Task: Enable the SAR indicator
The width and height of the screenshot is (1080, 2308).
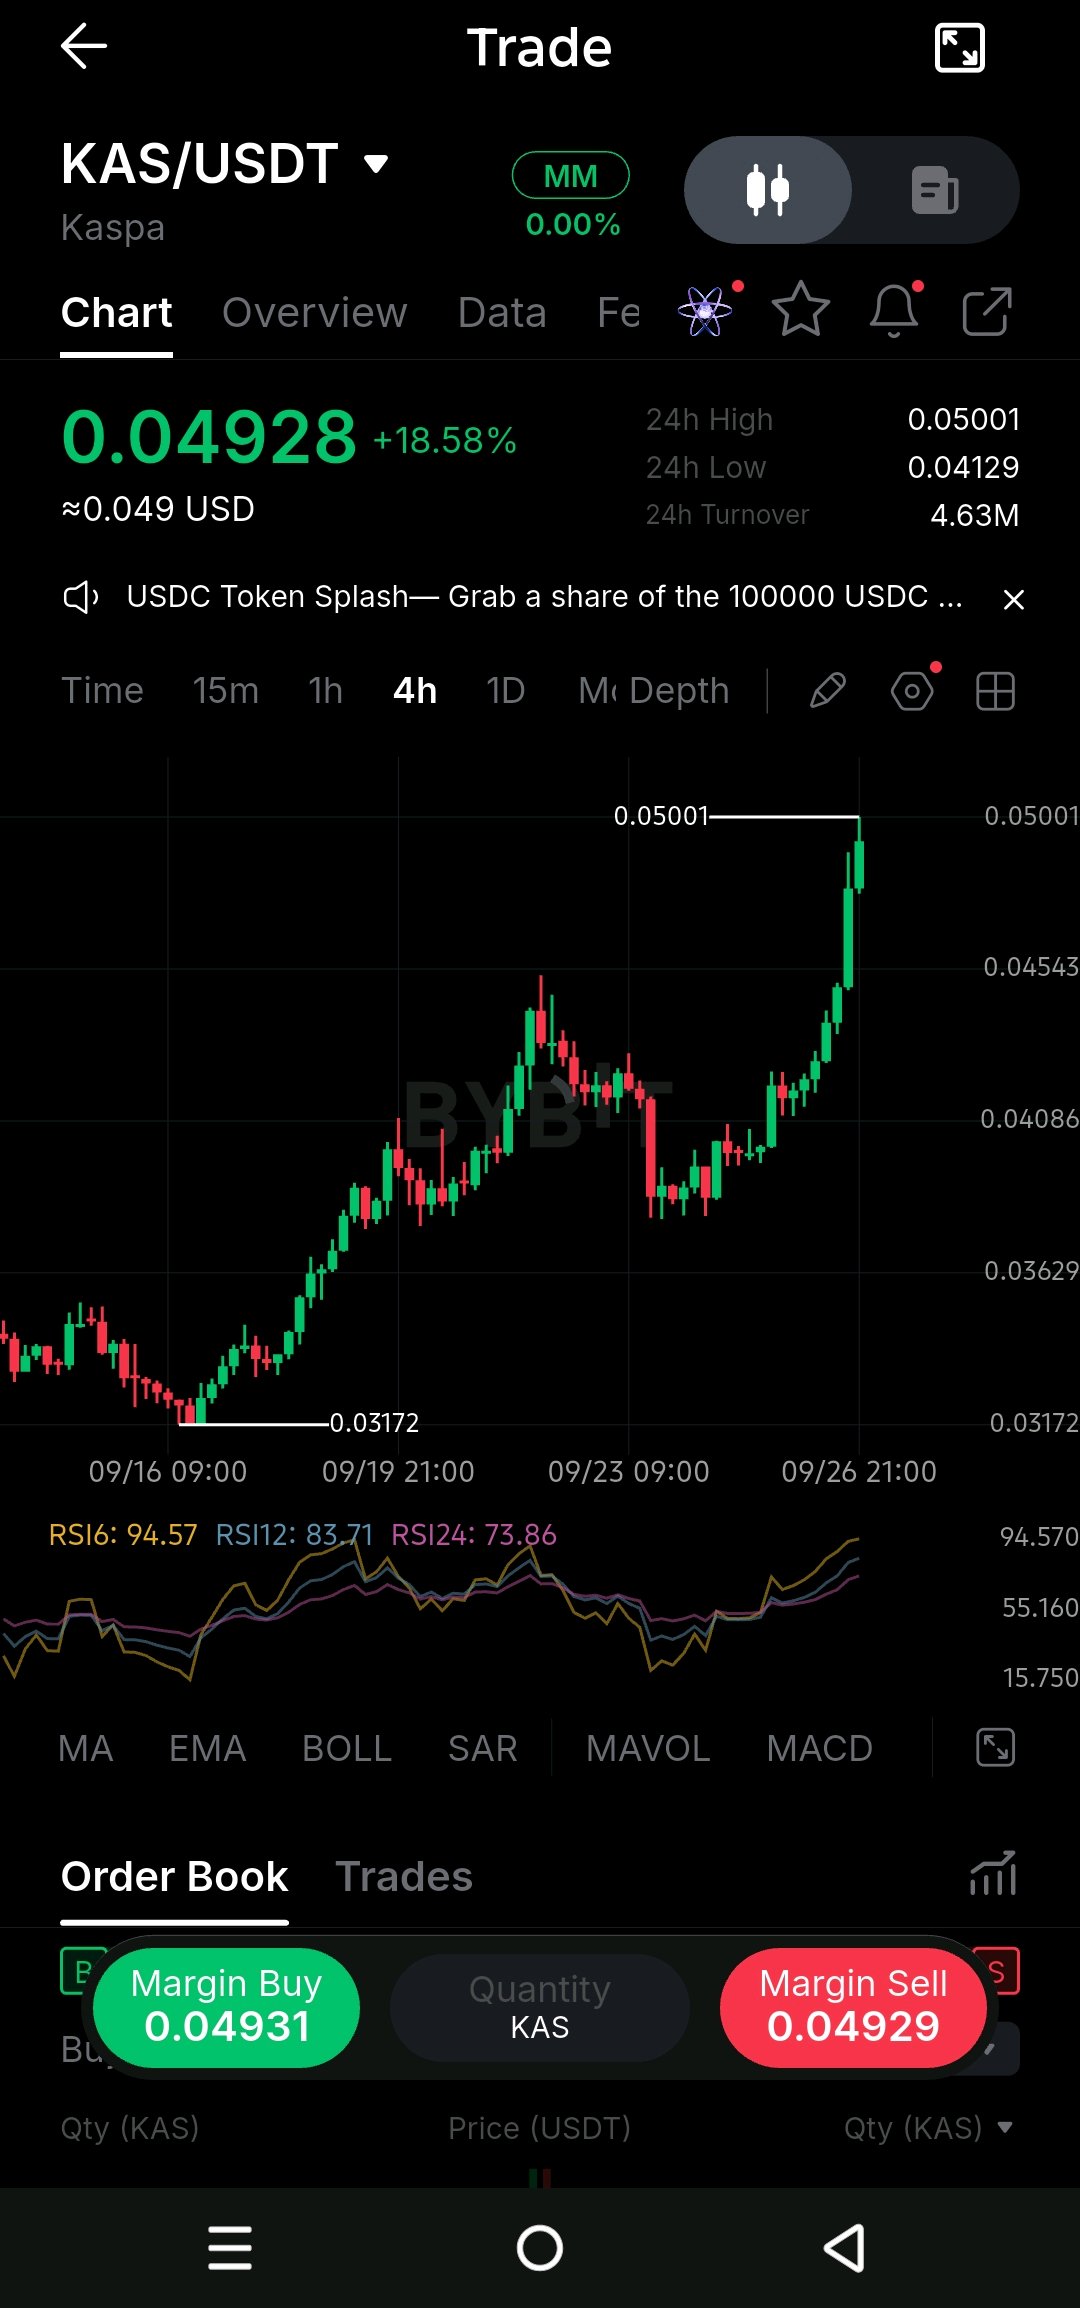Action: pyautogui.click(x=483, y=1749)
